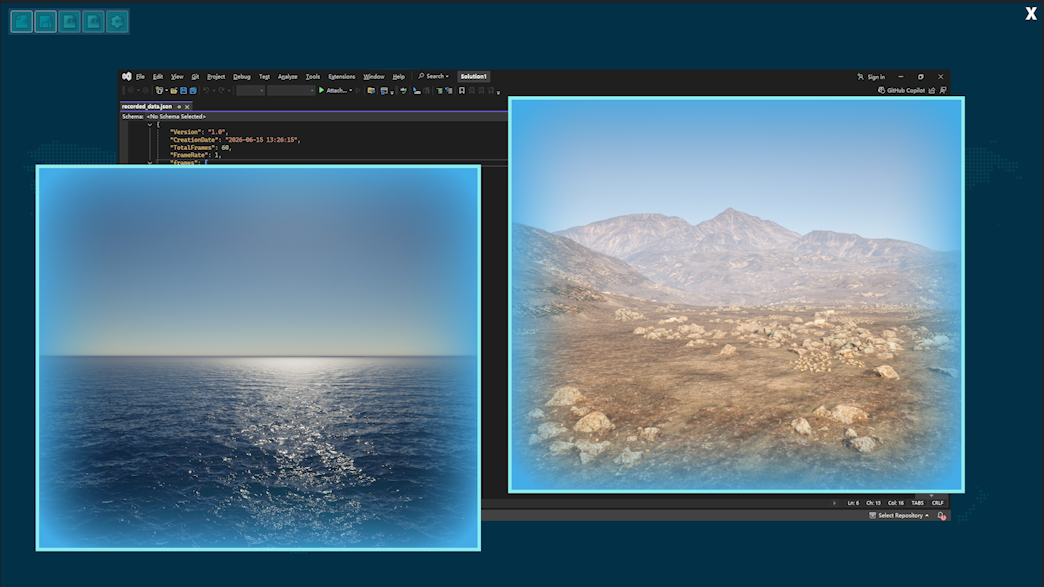
Task: Open the Tools menu
Action: (313, 77)
